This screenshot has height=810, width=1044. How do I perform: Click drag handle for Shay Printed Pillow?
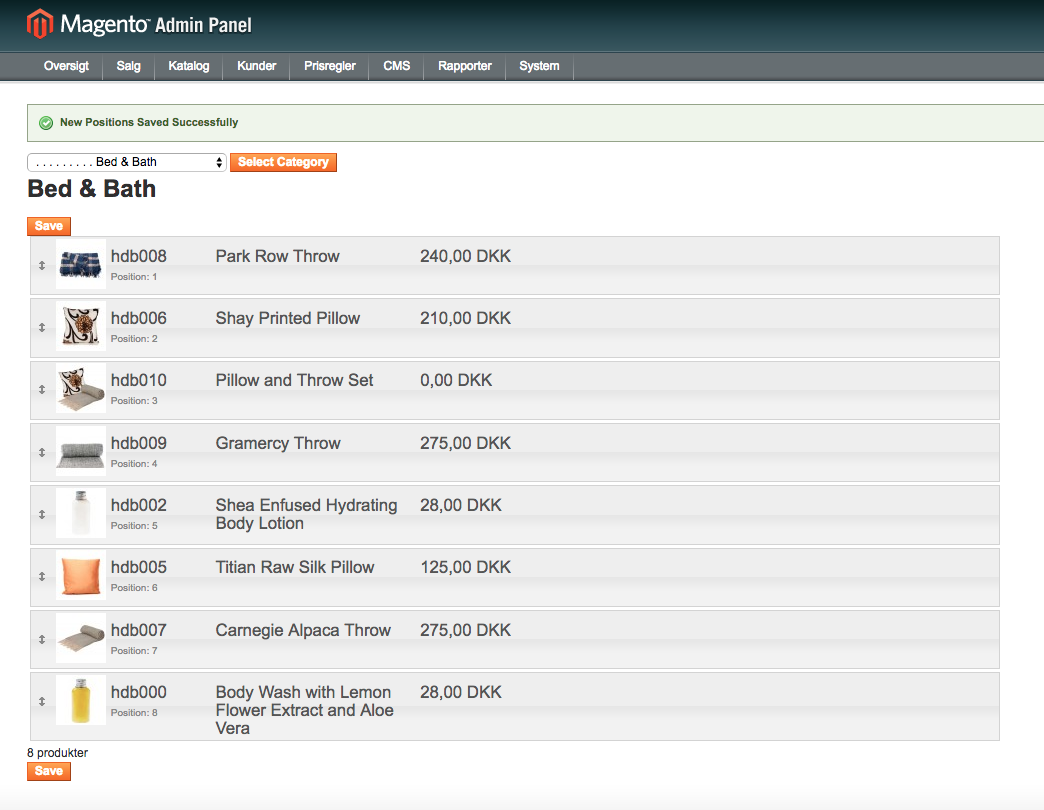coord(42,327)
